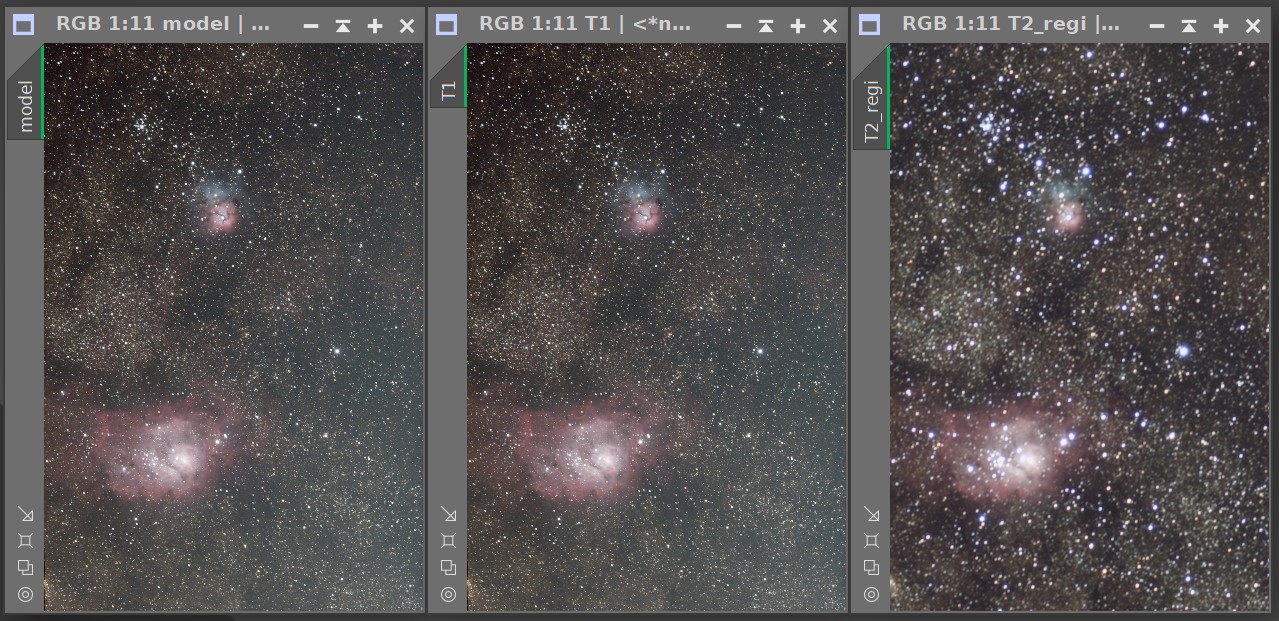The image size is (1279, 621).
Task: Click the diagonal arrow icon on T2_regi sidebar
Action: 872,515
